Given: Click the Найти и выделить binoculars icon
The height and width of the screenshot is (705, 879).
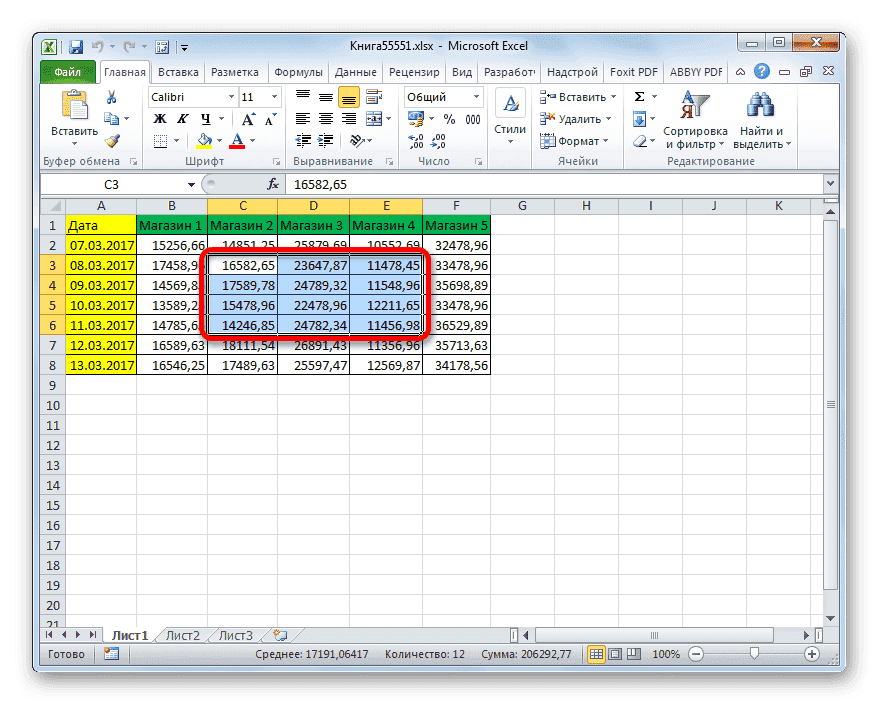Looking at the screenshot, I should click(x=760, y=105).
